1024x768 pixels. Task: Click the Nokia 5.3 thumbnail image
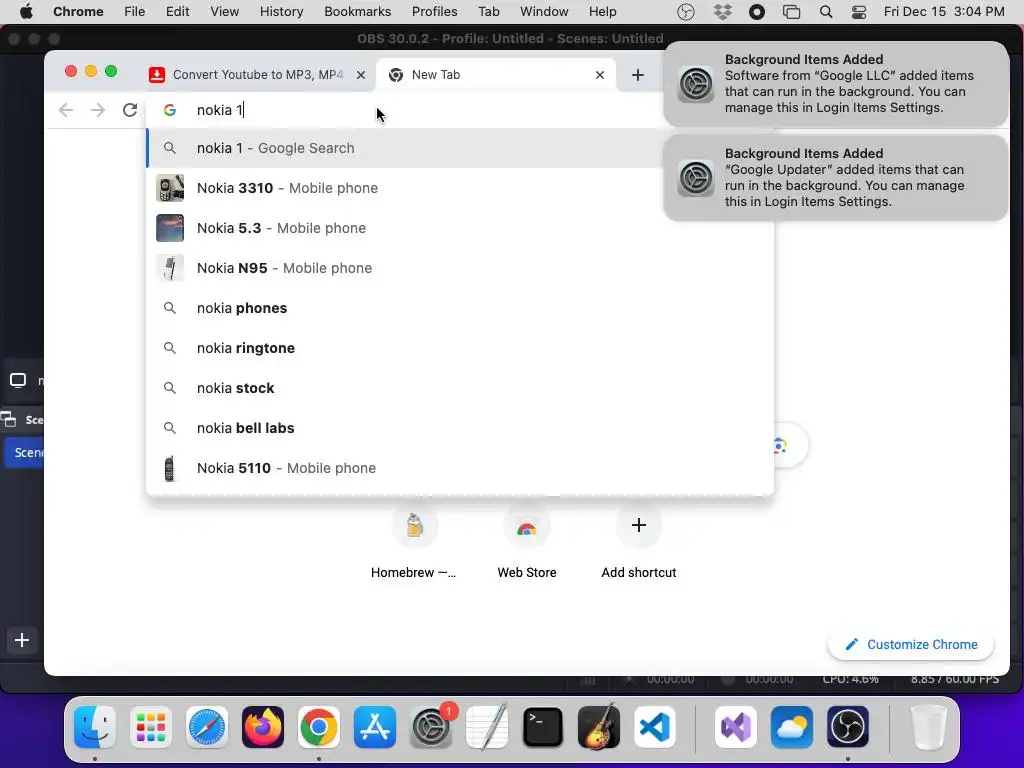(170, 228)
